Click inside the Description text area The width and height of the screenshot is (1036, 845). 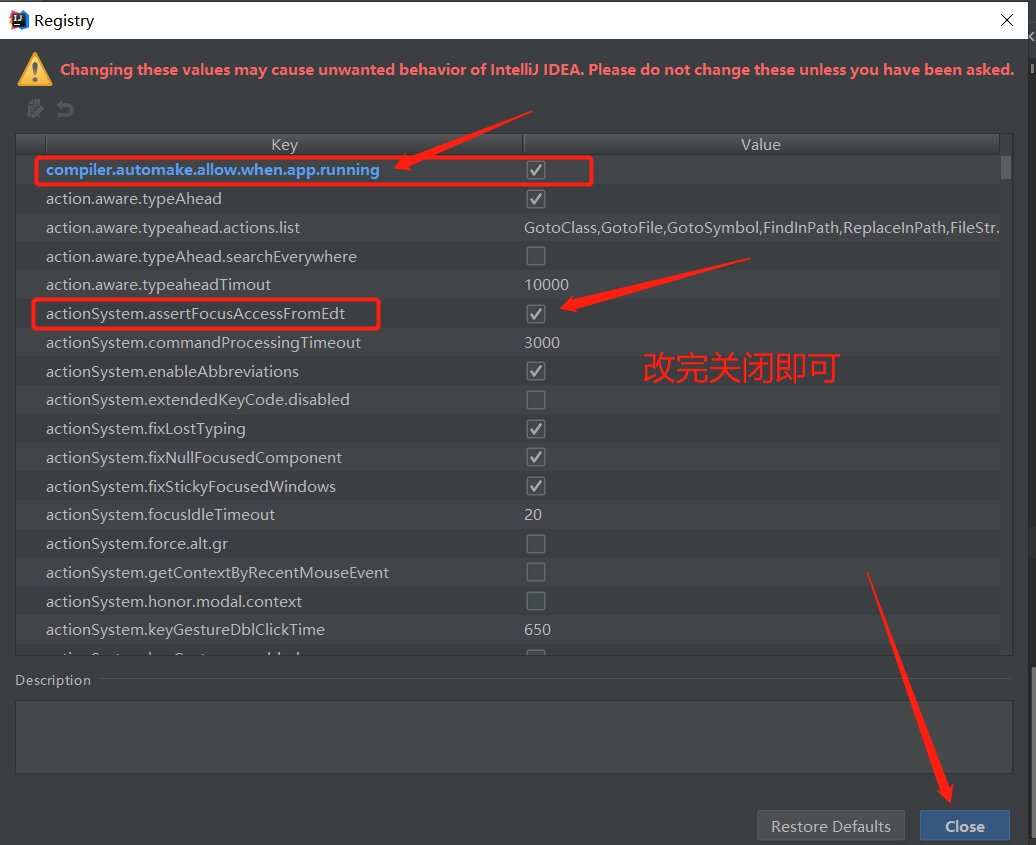point(513,737)
